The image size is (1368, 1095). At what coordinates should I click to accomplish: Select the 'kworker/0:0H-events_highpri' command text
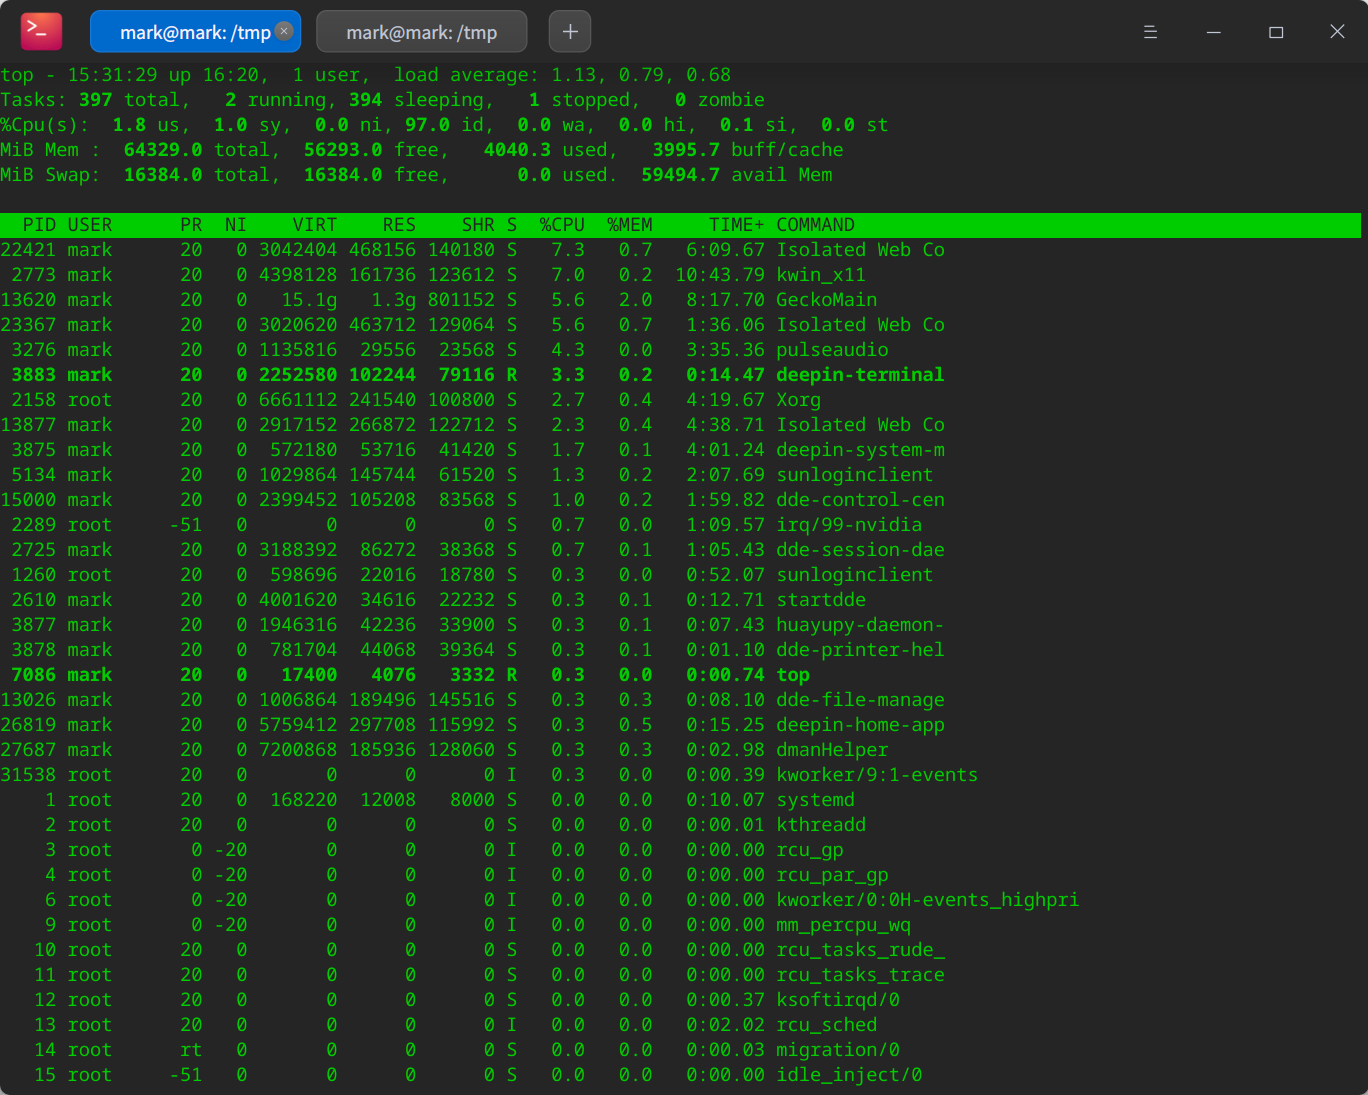[x=928, y=900]
